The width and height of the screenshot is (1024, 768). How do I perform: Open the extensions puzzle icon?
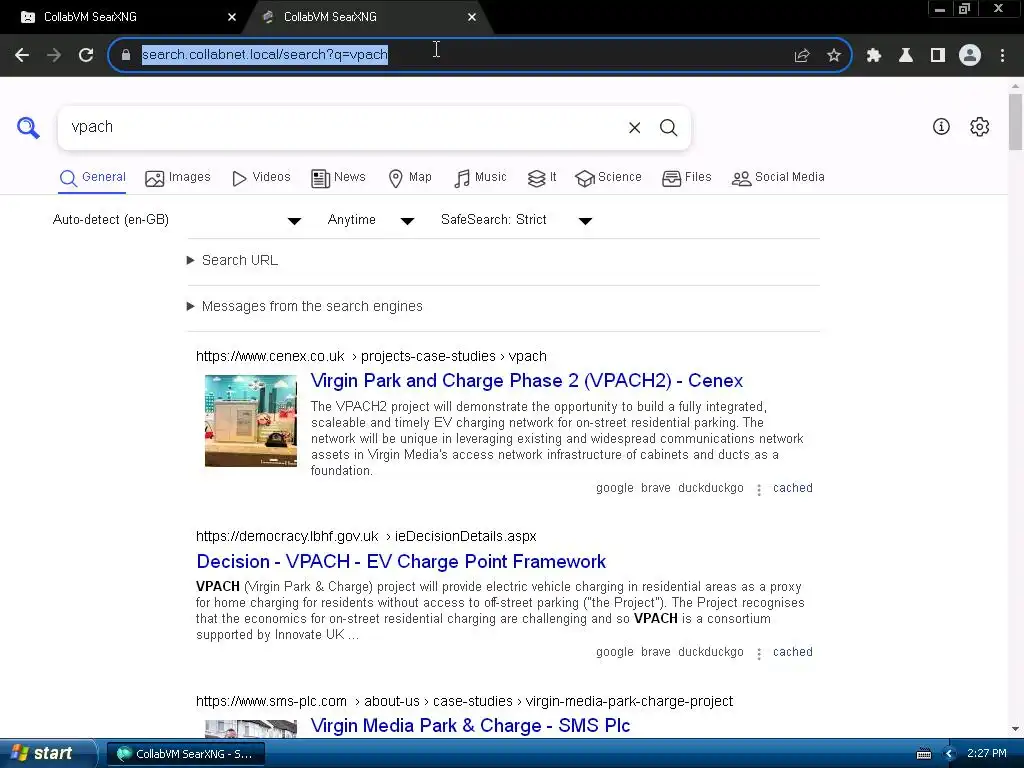pyautogui.click(x=874, y=55)
